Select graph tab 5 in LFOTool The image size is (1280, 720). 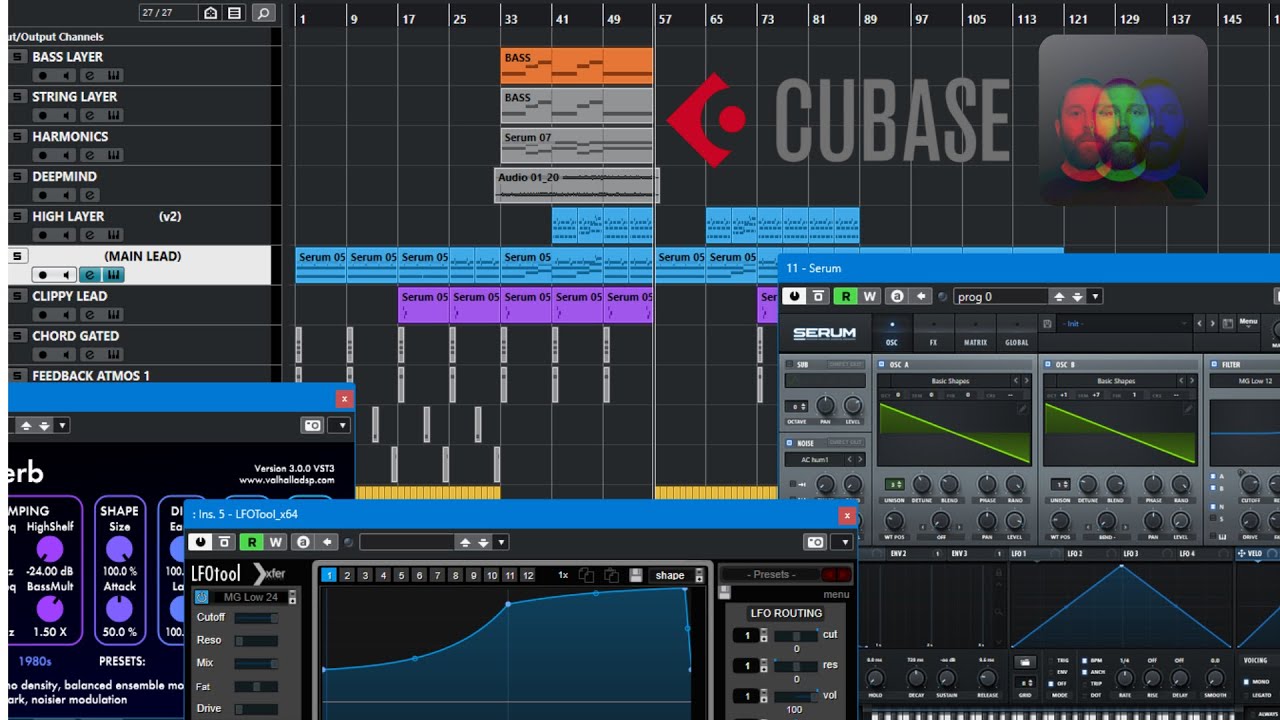pyautogui.click(x=401, y=575)
